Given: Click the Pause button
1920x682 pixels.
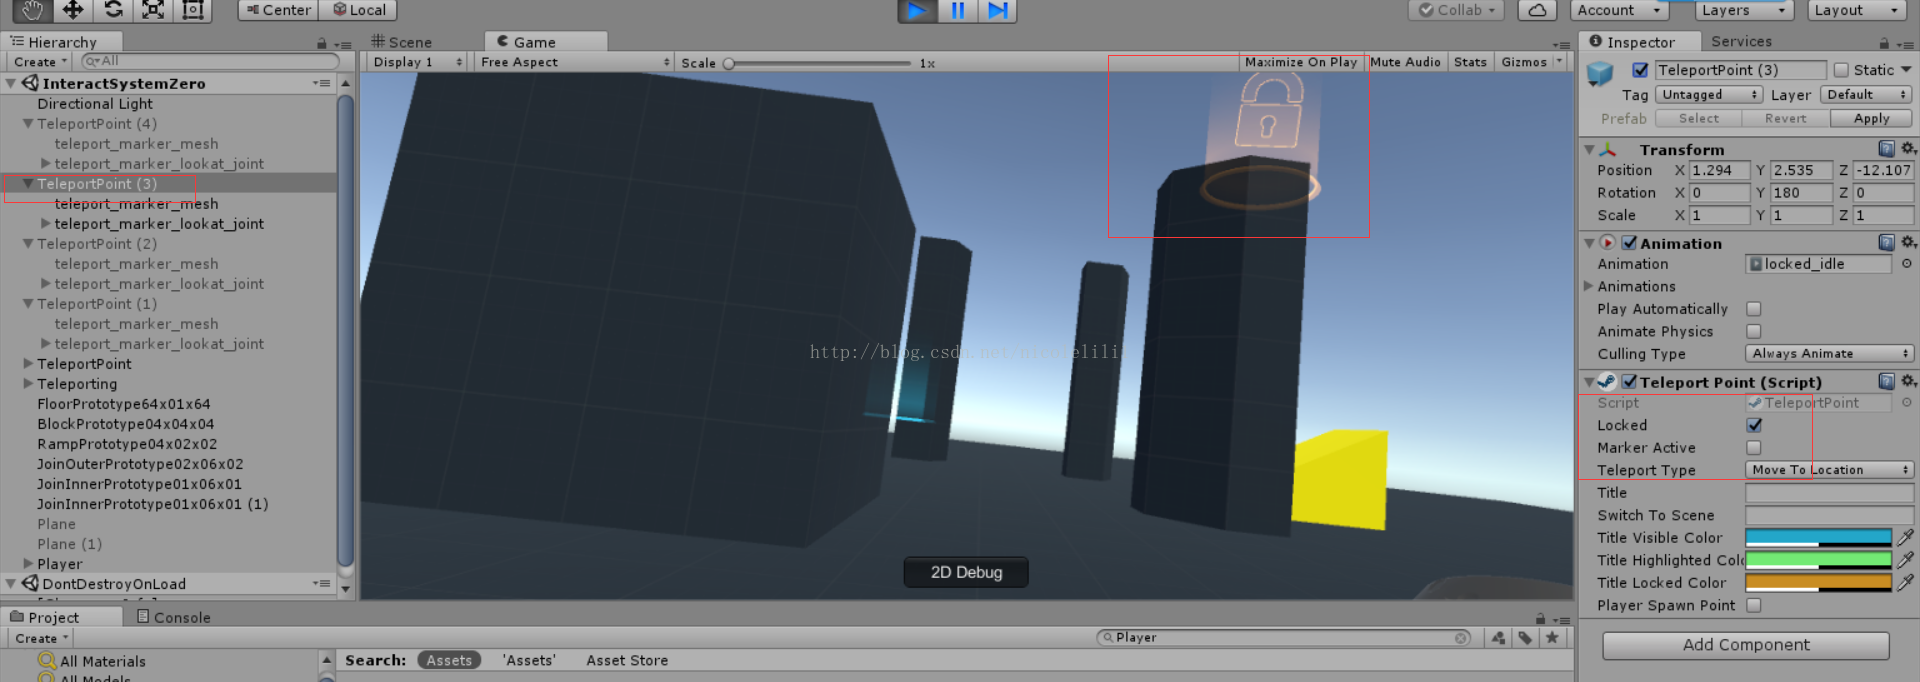Looking at the screenshot, I should [x=957, y=10].
